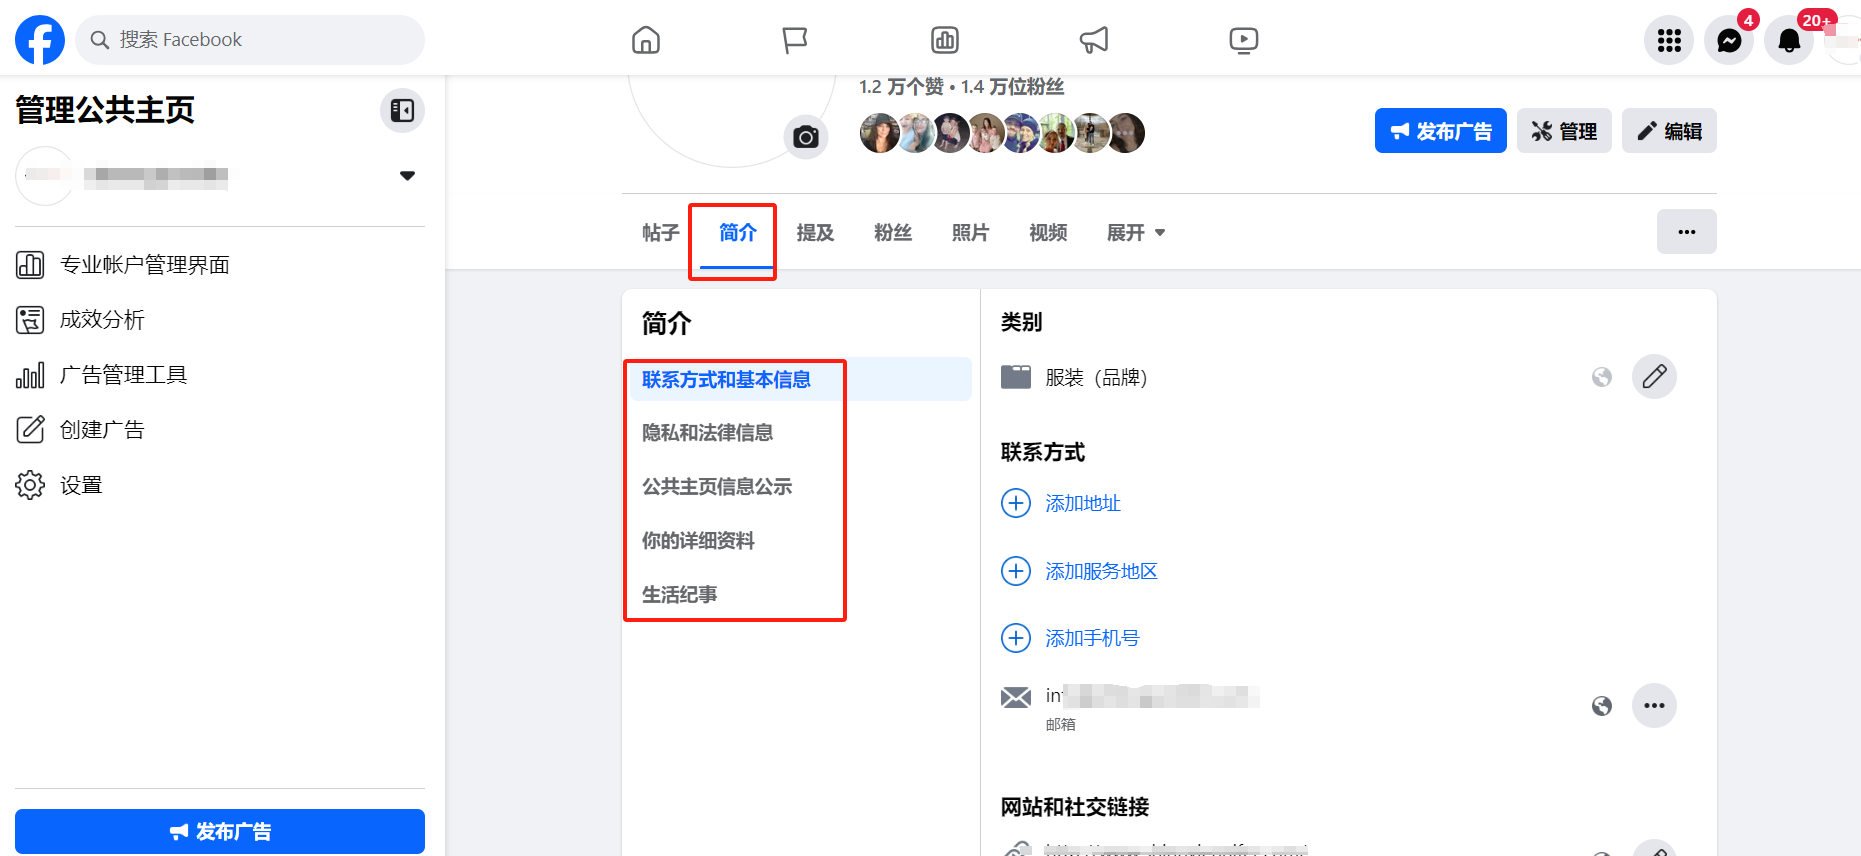Select 联系方式和基本信息 section

tap(800, 379)
